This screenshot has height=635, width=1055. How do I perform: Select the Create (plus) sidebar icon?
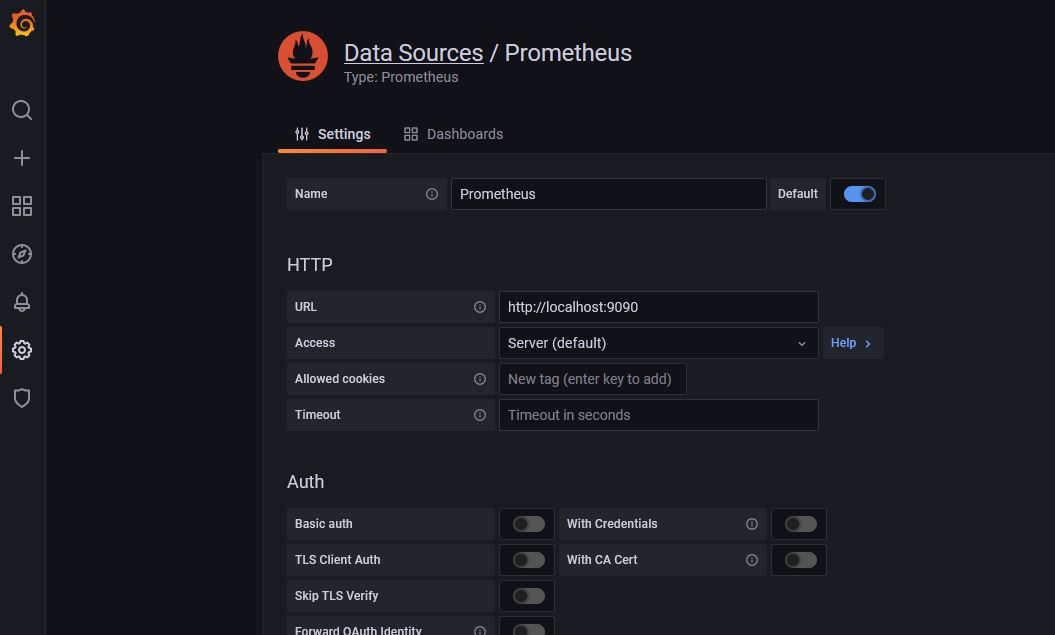coord(21,158)
